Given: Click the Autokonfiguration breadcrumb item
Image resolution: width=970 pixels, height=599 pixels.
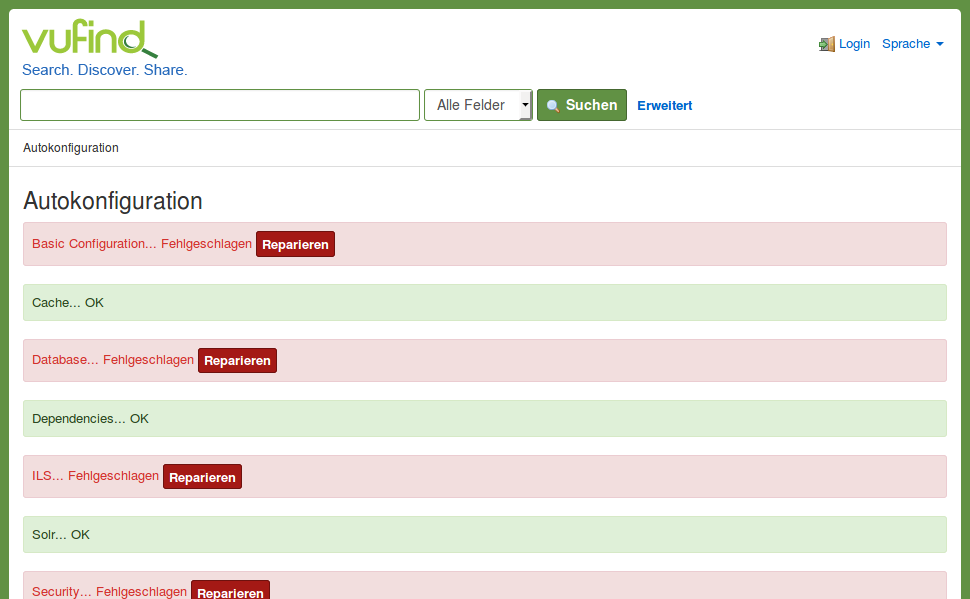Looking at the screenshot, I should point(71,148).
